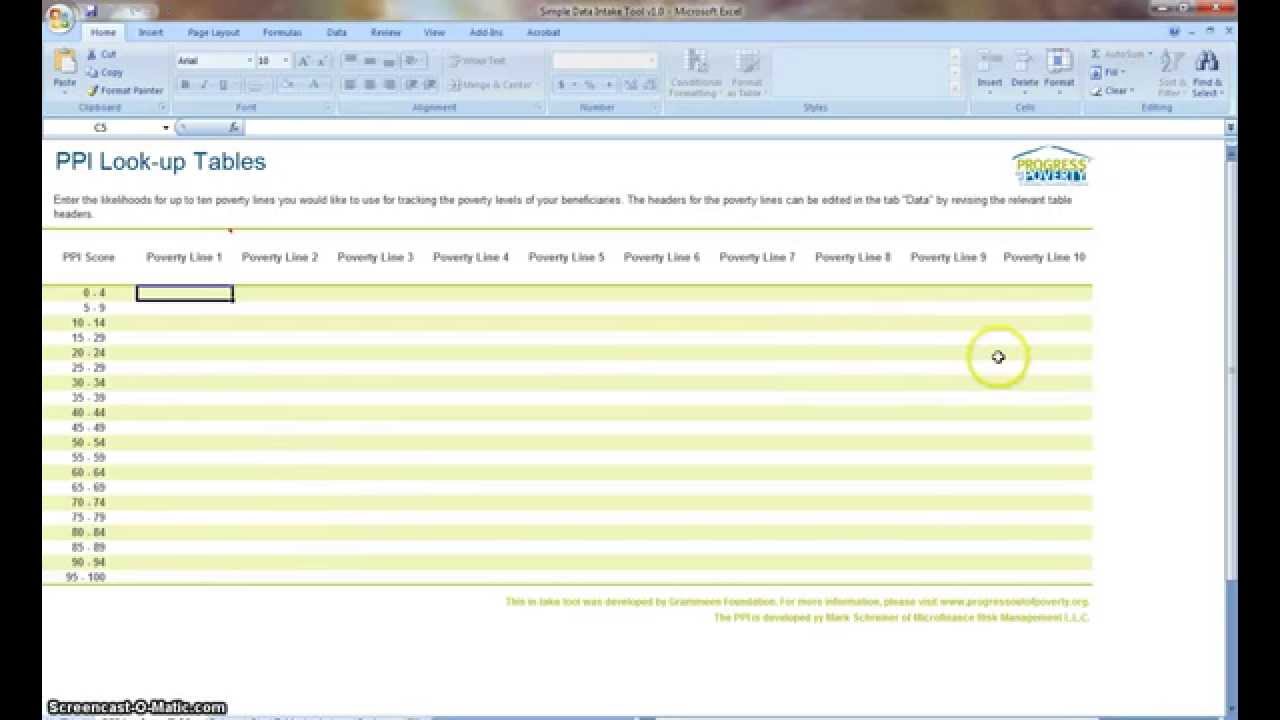This screenshot has height=720, width=1280.
Task: Open the Data ribbon tab
Action: [x=337, y=32]
